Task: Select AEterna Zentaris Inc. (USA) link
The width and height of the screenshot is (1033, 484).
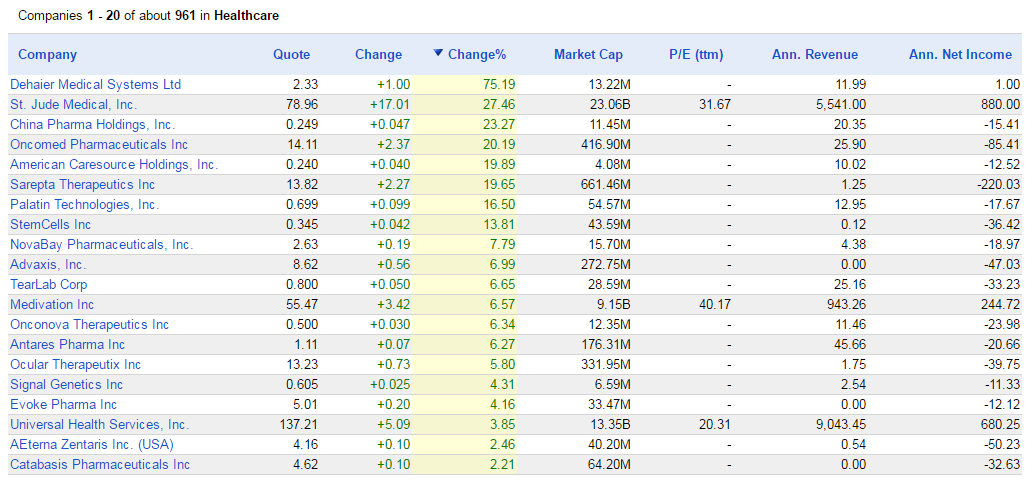Action: pos(92,444)
